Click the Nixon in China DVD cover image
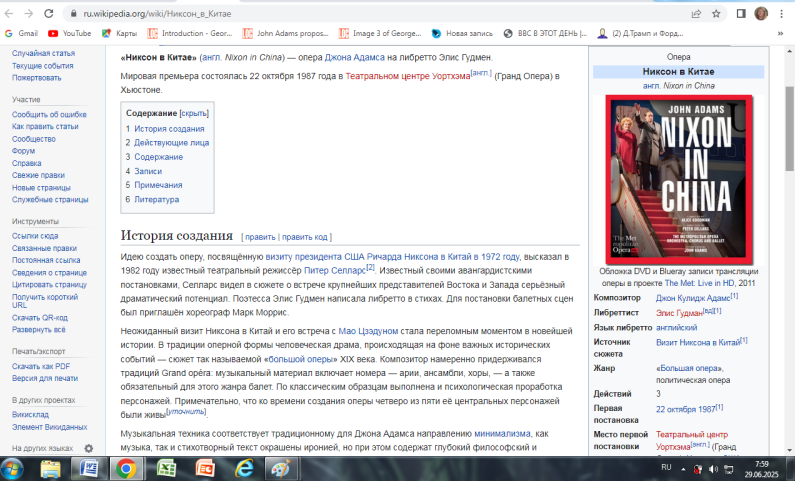 click(678, 179)
